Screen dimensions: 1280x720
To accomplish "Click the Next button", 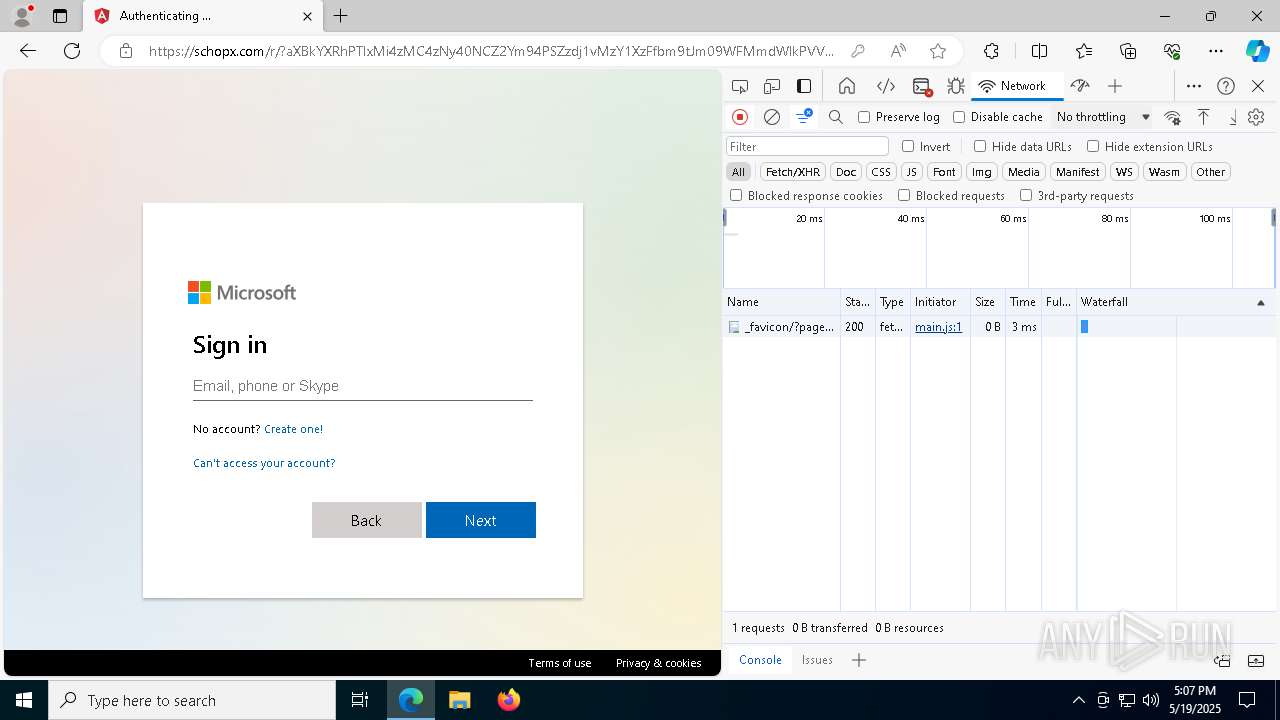I will (x=481, y=520).
